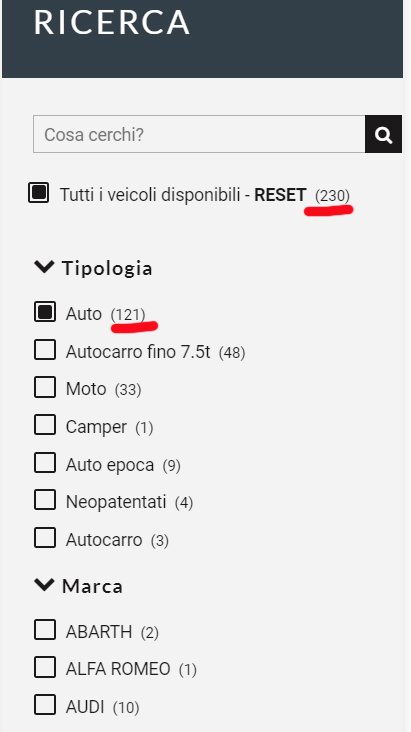Select the ABARTH brand checkbox
The height and width of the screenshot is (732, 411).
click(45, 630)
